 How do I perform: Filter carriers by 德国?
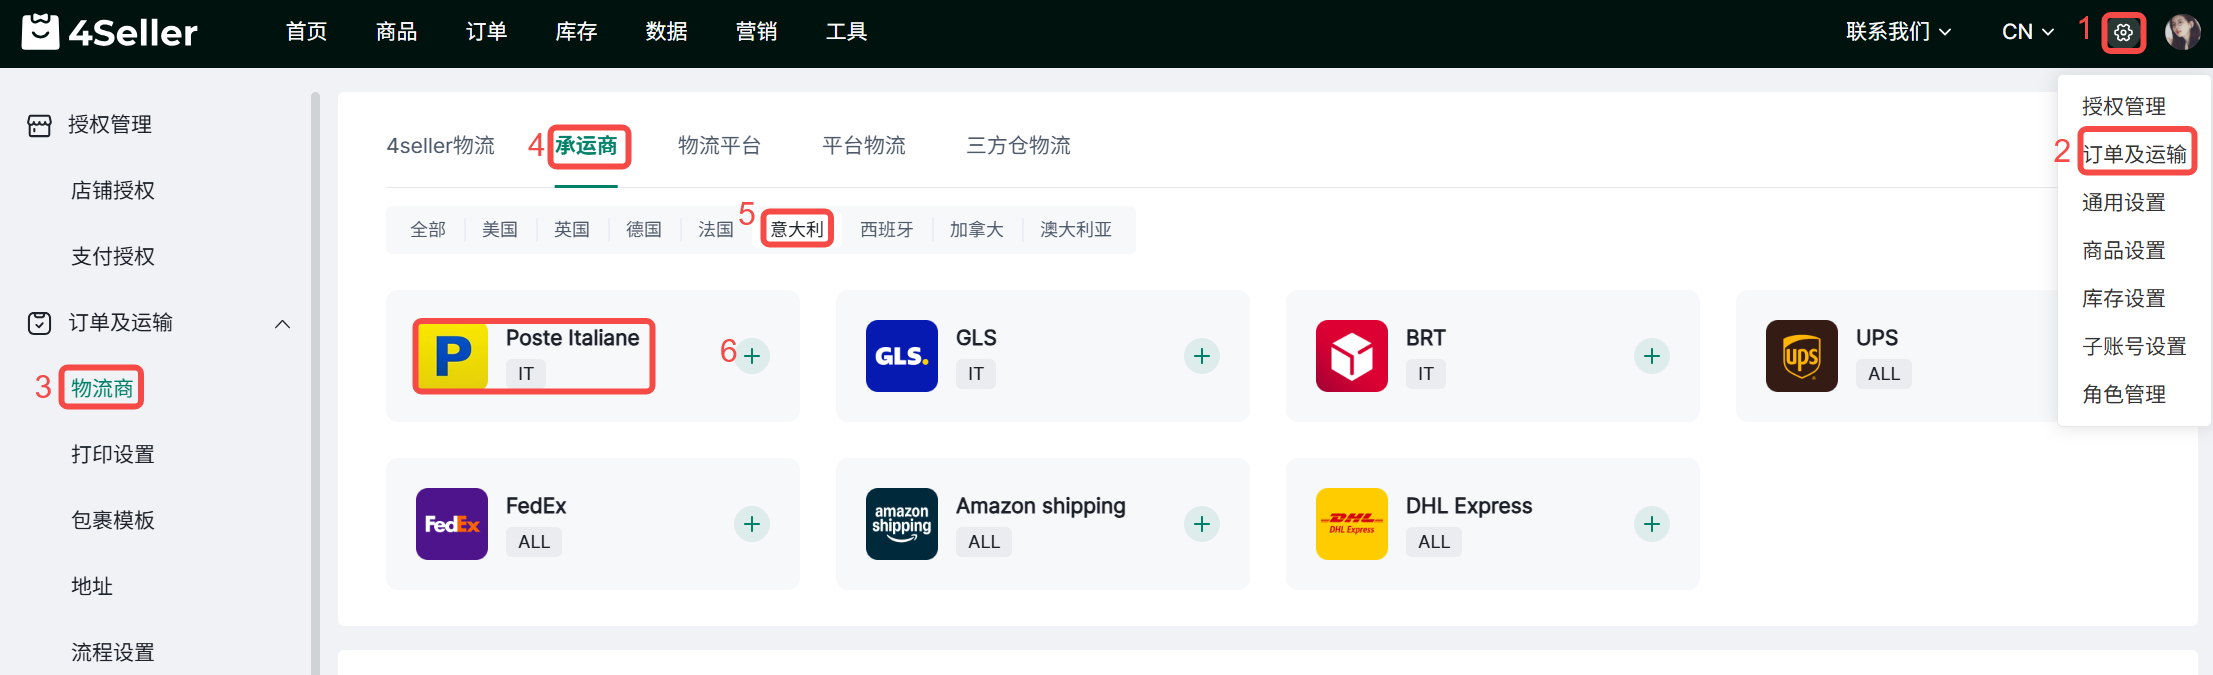(643, 230)
